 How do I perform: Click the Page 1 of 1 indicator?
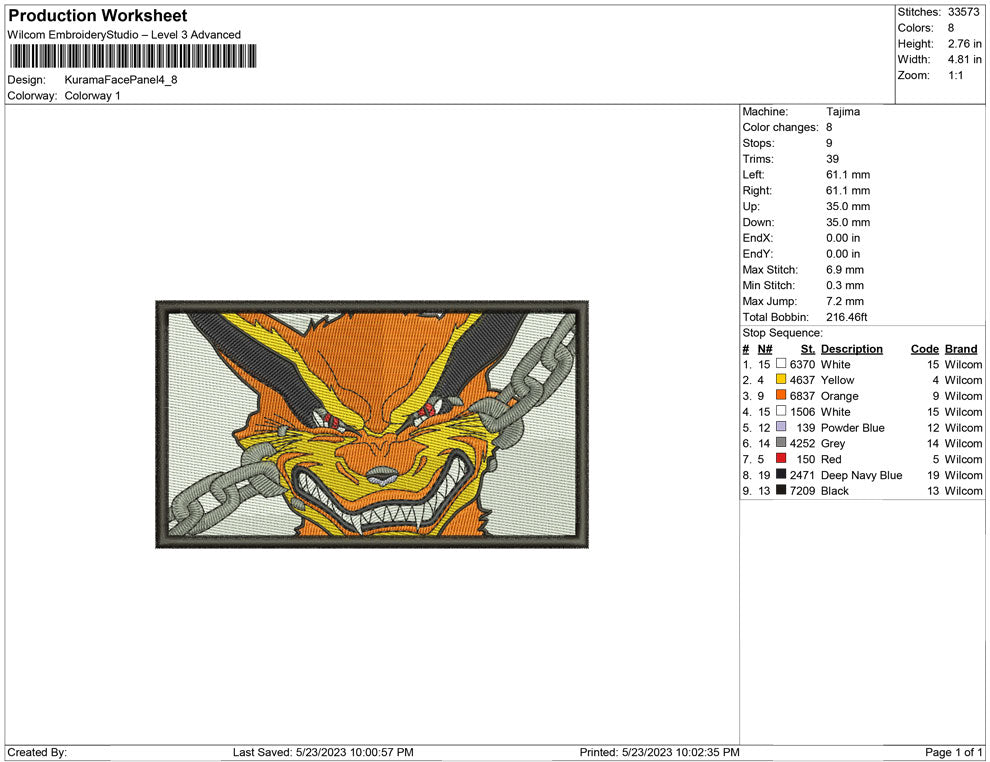point(953,752)
